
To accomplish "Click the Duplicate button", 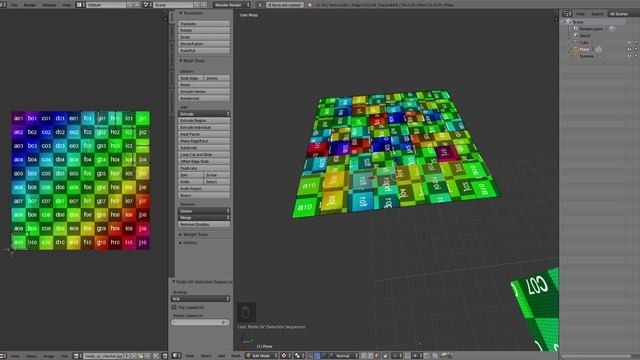I will 204,168.
